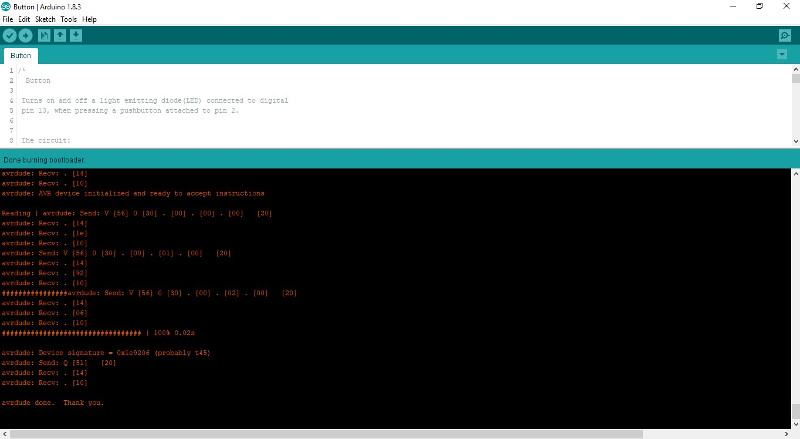Click 'AVR device initialized' console line
The image size is (800, 439).
[133, 193]
